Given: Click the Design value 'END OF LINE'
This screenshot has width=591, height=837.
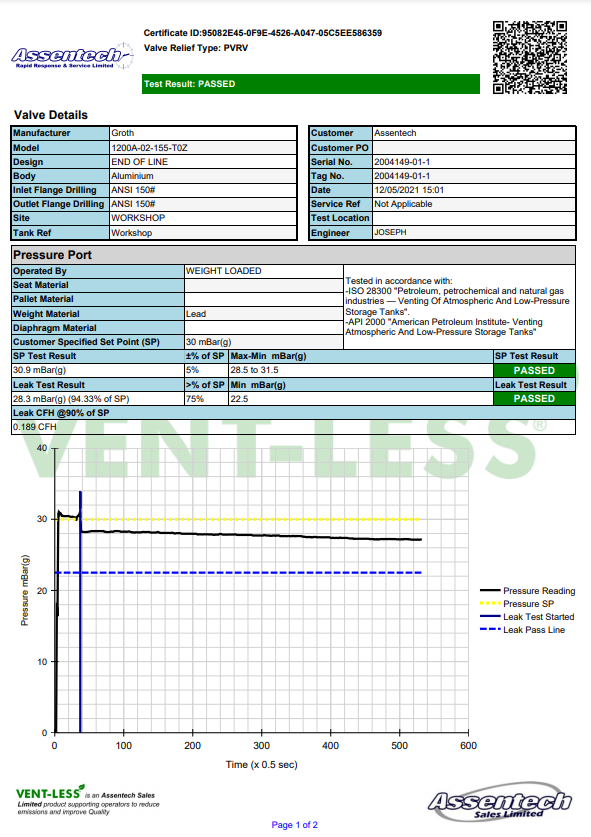Looking at the screenshot, I should click(139, 162).
